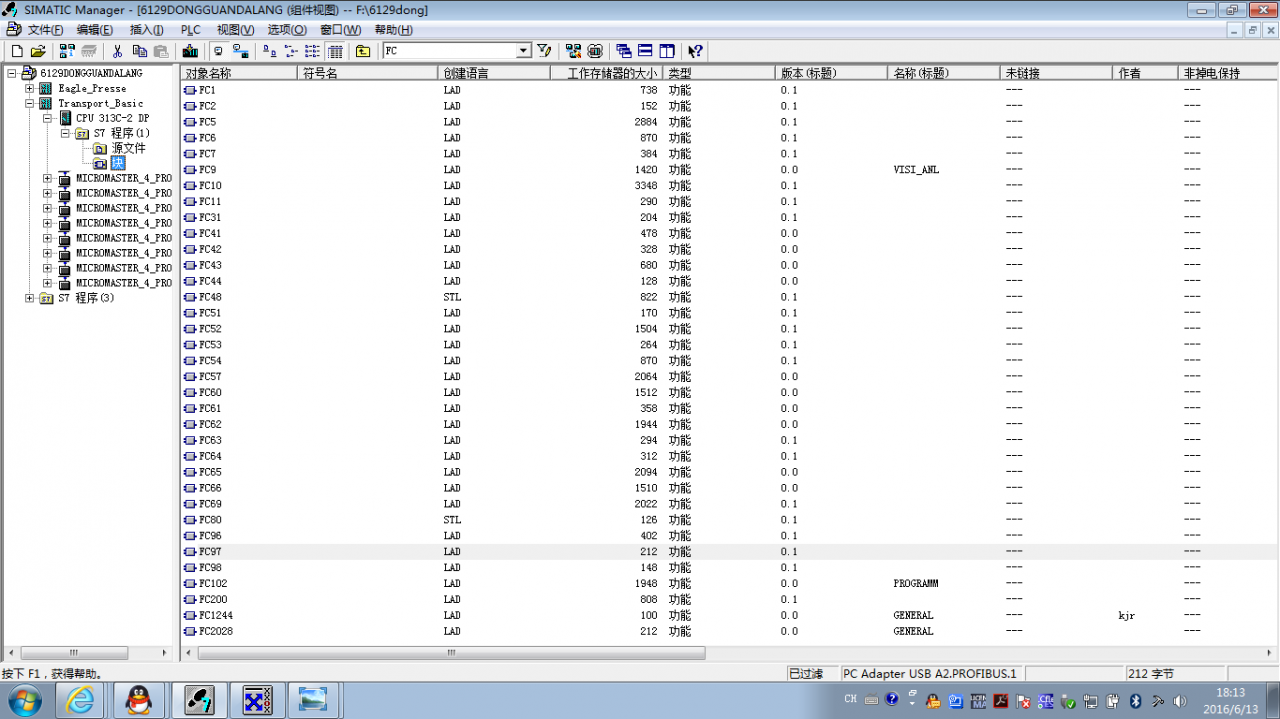Expand the first MICROMASTER_4_PRO node
Image resolution: width=1280 pixels, height=719 pixels.
point(48,178)
